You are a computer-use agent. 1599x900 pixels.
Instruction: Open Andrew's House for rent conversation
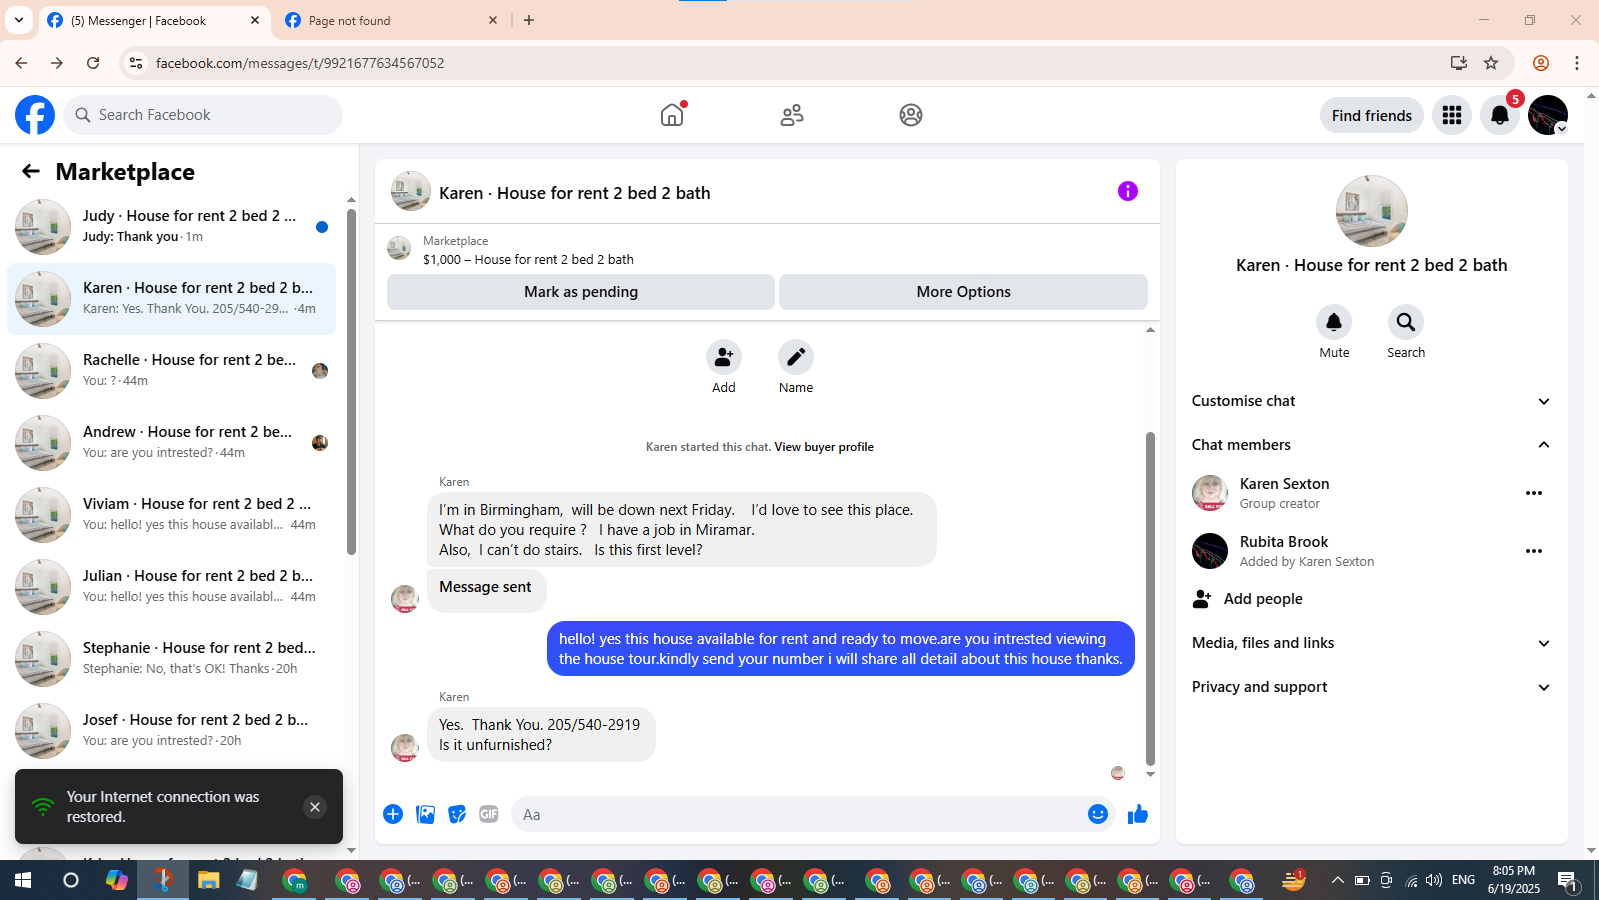(171, 442)
